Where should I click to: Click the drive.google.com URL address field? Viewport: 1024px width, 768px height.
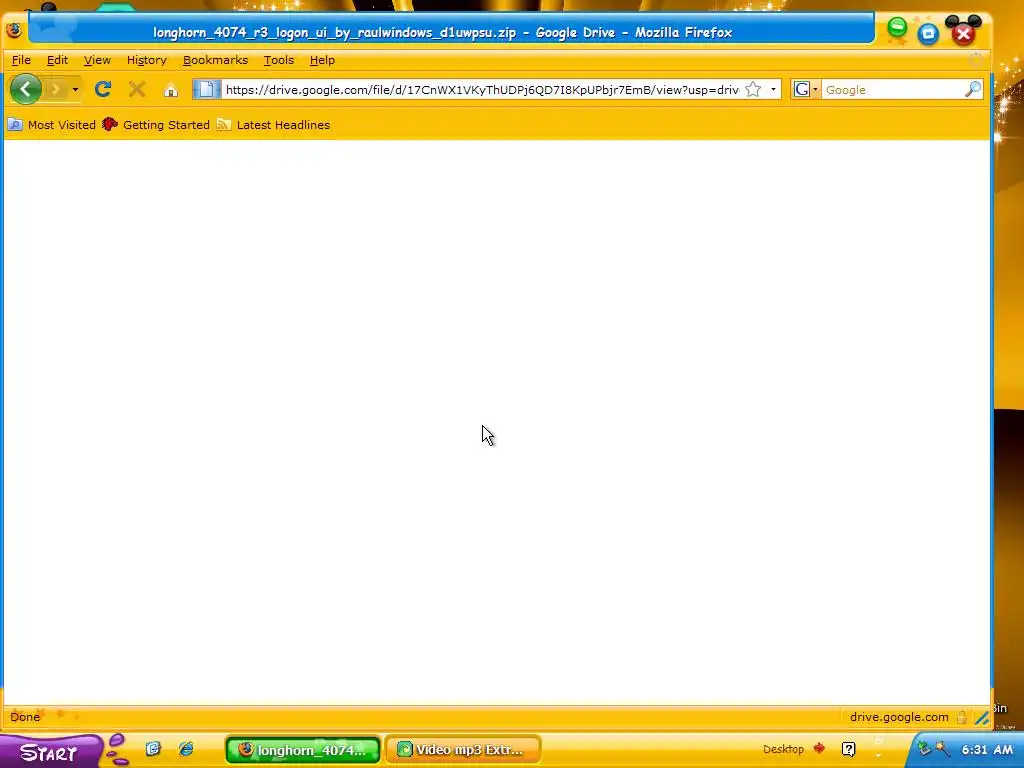click(x=482, y=89)
